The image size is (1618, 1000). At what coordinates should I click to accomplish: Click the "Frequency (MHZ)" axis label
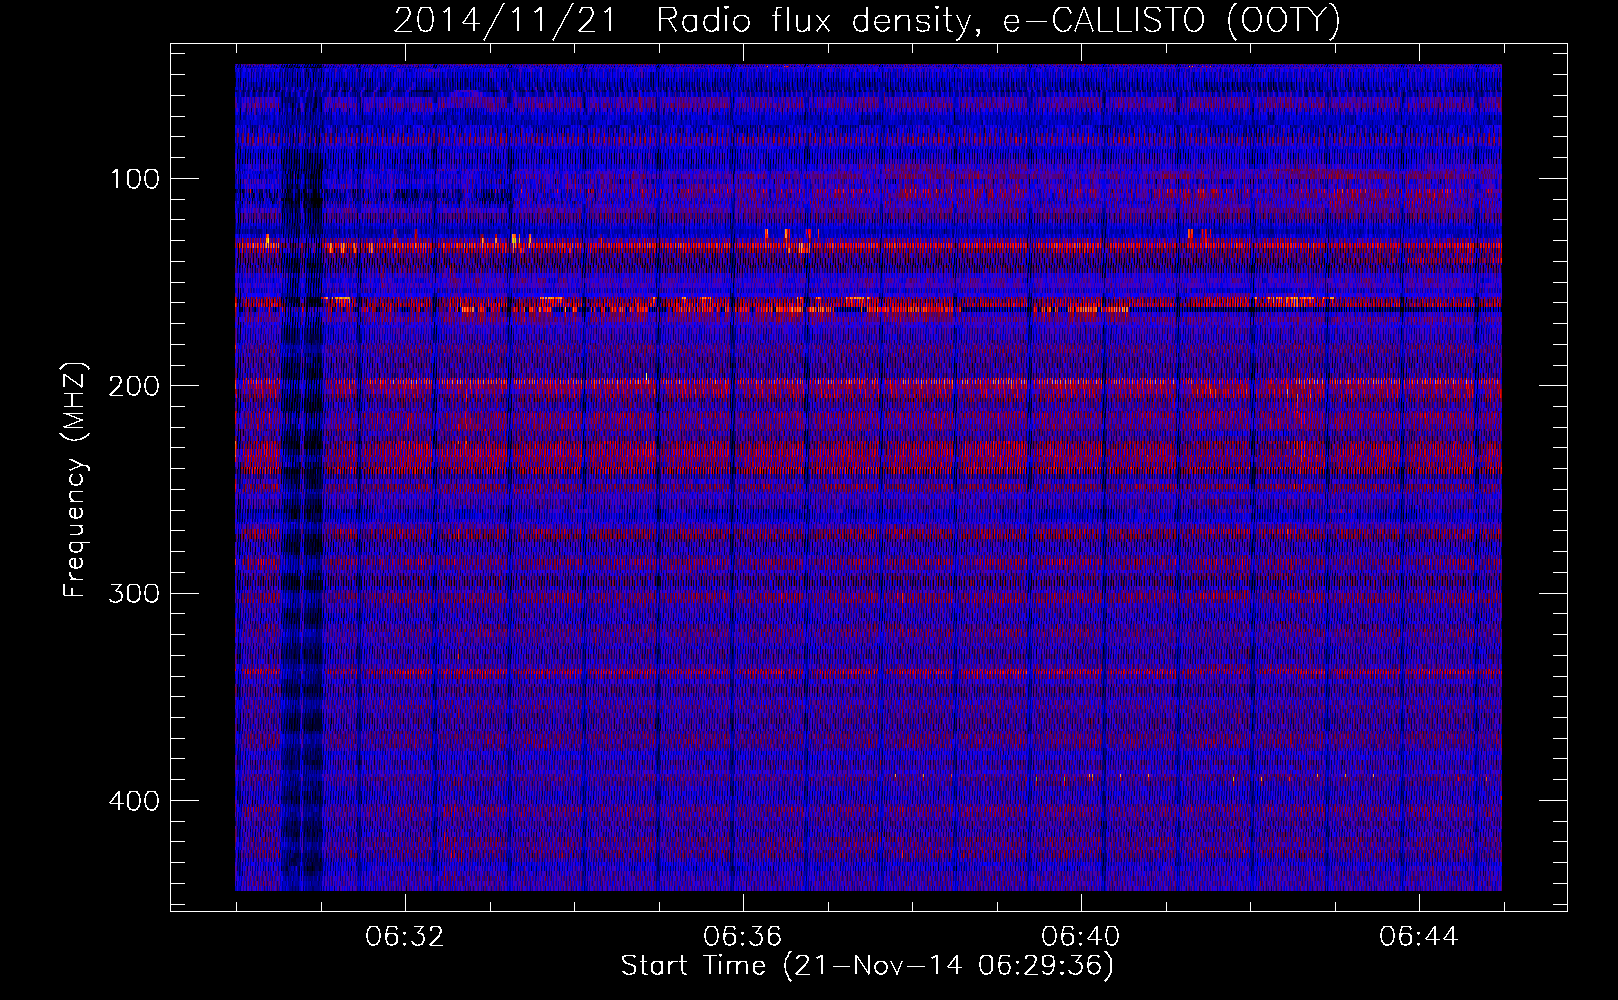pos(75,480)
